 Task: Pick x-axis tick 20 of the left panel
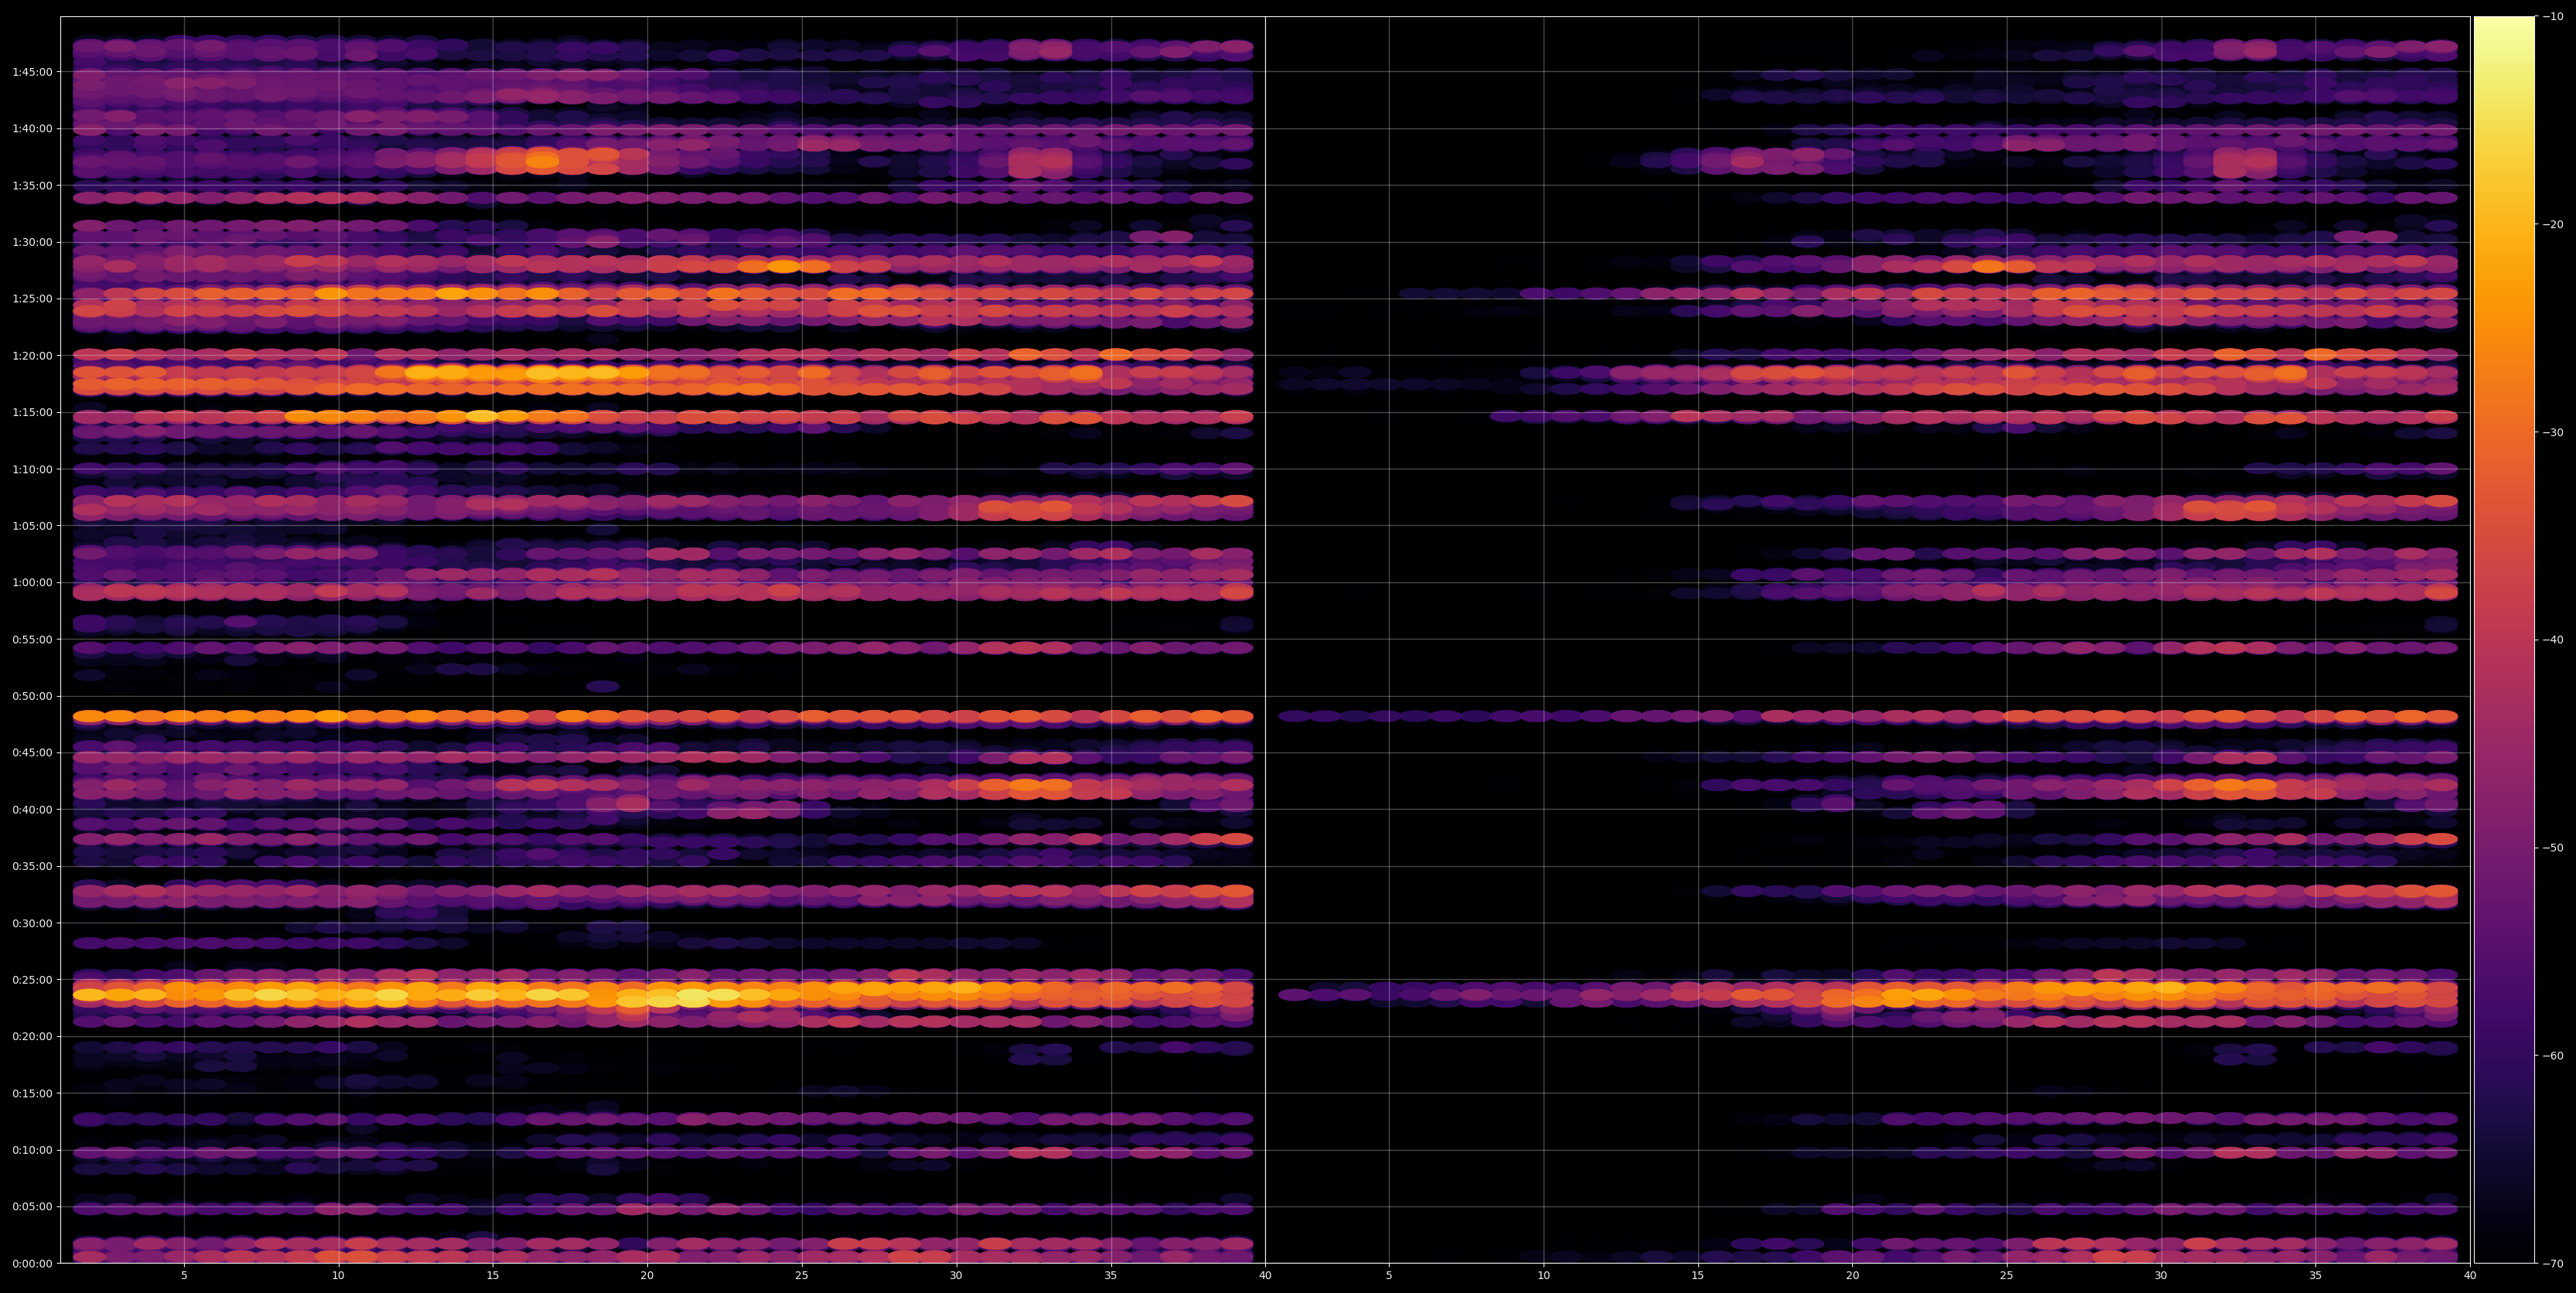click(647, 1275)
